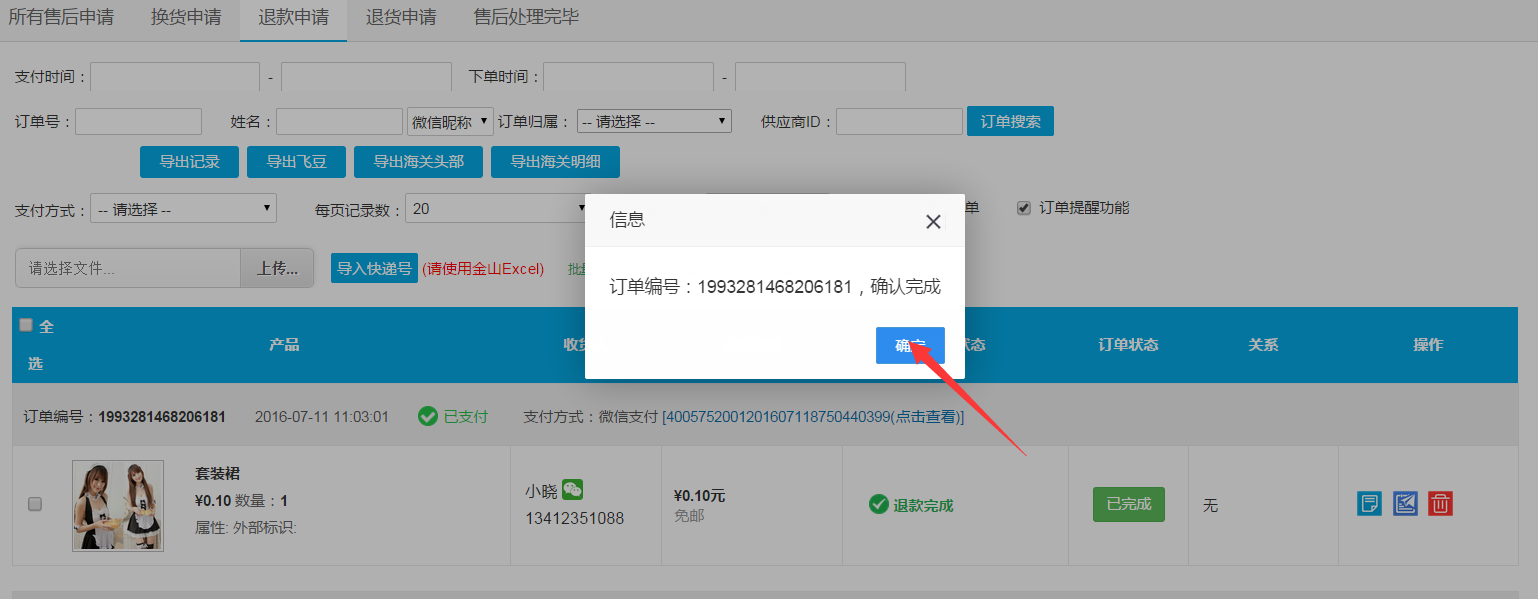
Task: Open the 套装裙 product thumbnail
Action: pos(117,506)
